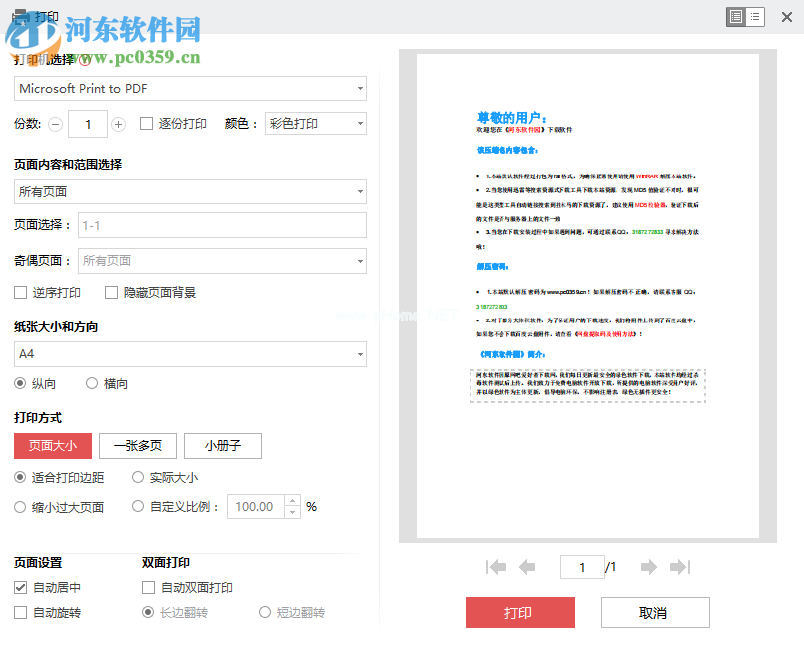Image resolution: width=804 pixels, height=648 pixels.
Task: Cancel printing via the 取消 button
Action: tap(654, 612)
